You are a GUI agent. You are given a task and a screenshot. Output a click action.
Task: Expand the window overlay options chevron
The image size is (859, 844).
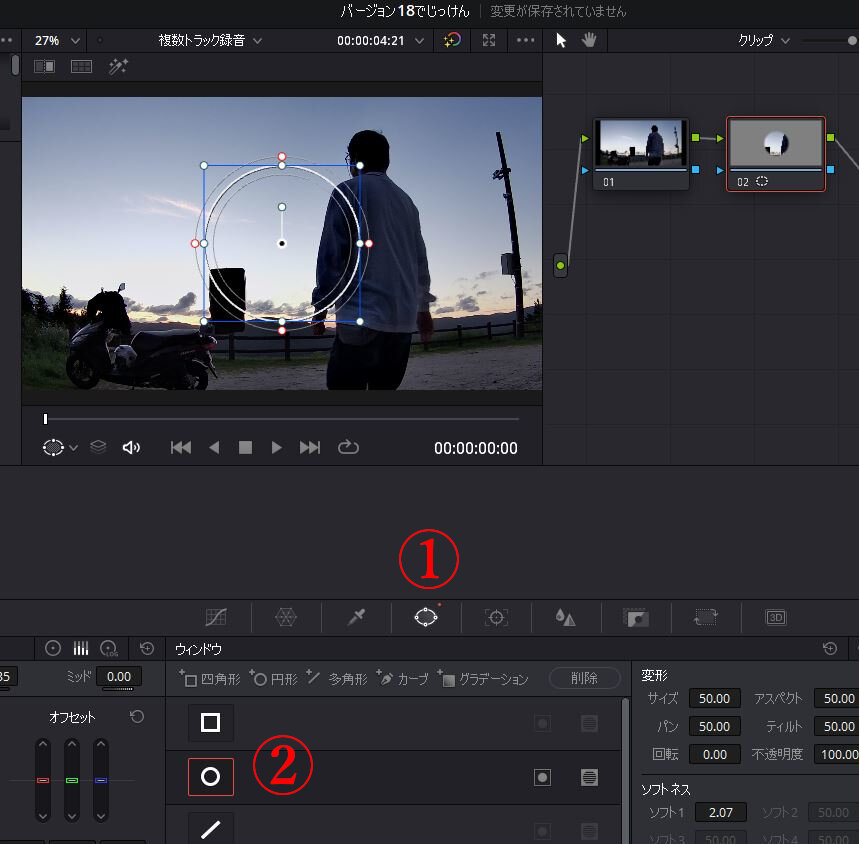[74, 448]
